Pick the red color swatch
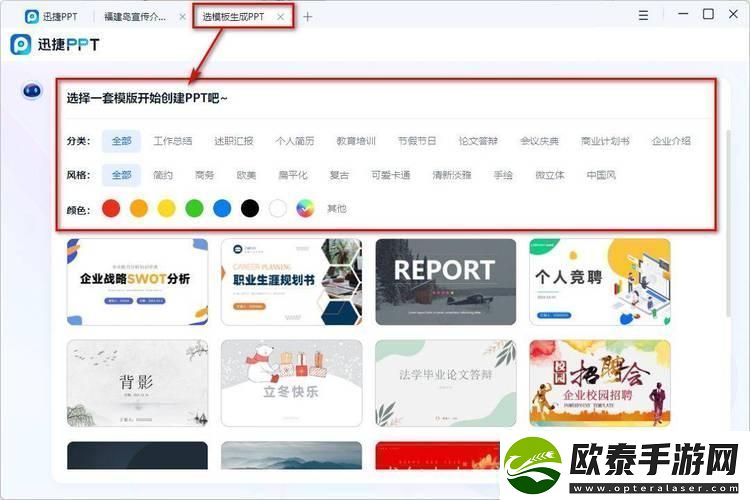Screen dimensions: 750x500 pos(111,209)
